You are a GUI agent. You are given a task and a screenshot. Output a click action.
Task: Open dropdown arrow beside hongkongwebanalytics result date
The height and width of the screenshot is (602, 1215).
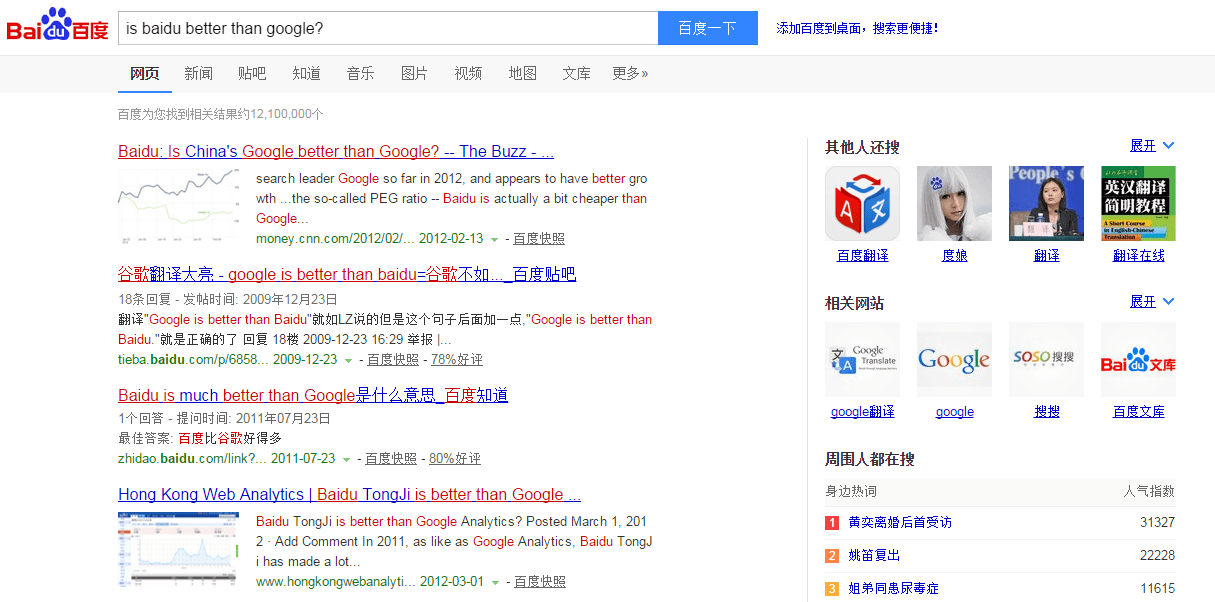(495, 583)
